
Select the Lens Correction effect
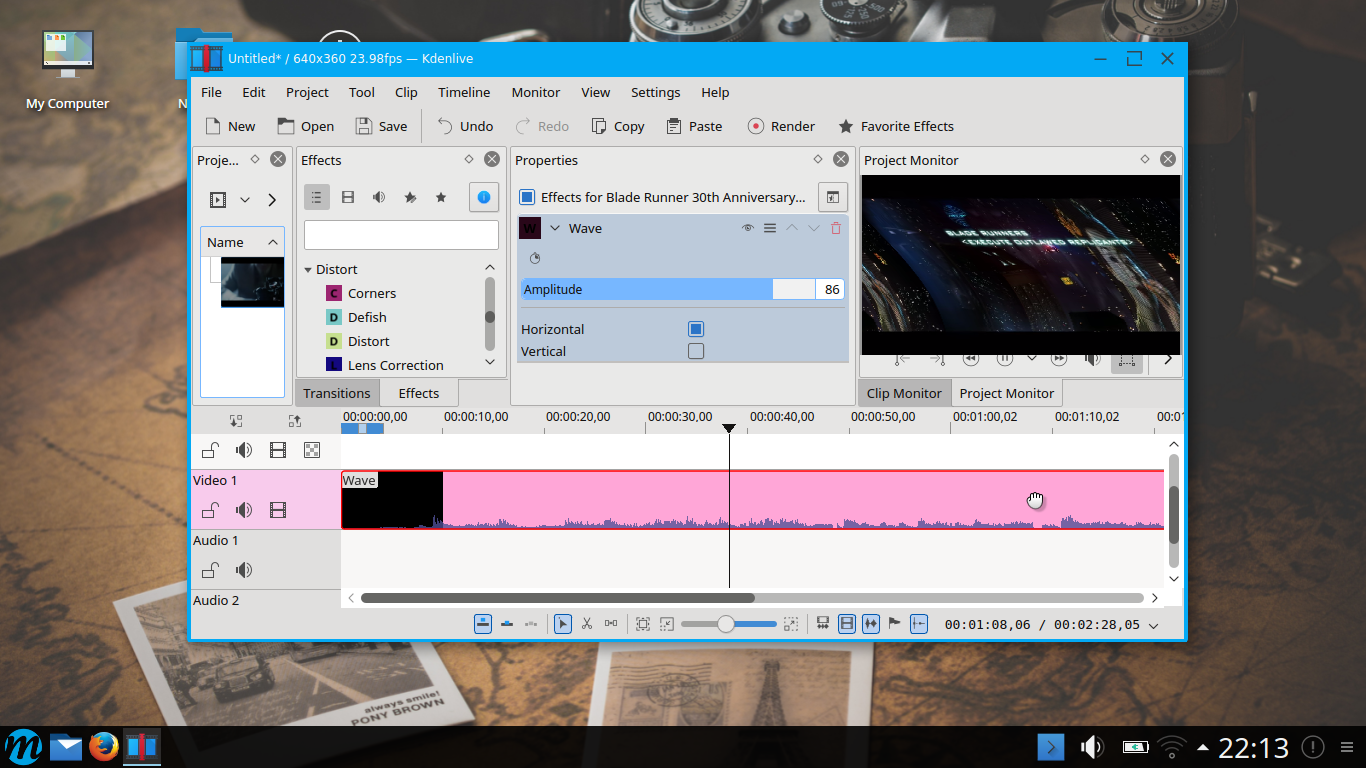(x=395, y=365)
